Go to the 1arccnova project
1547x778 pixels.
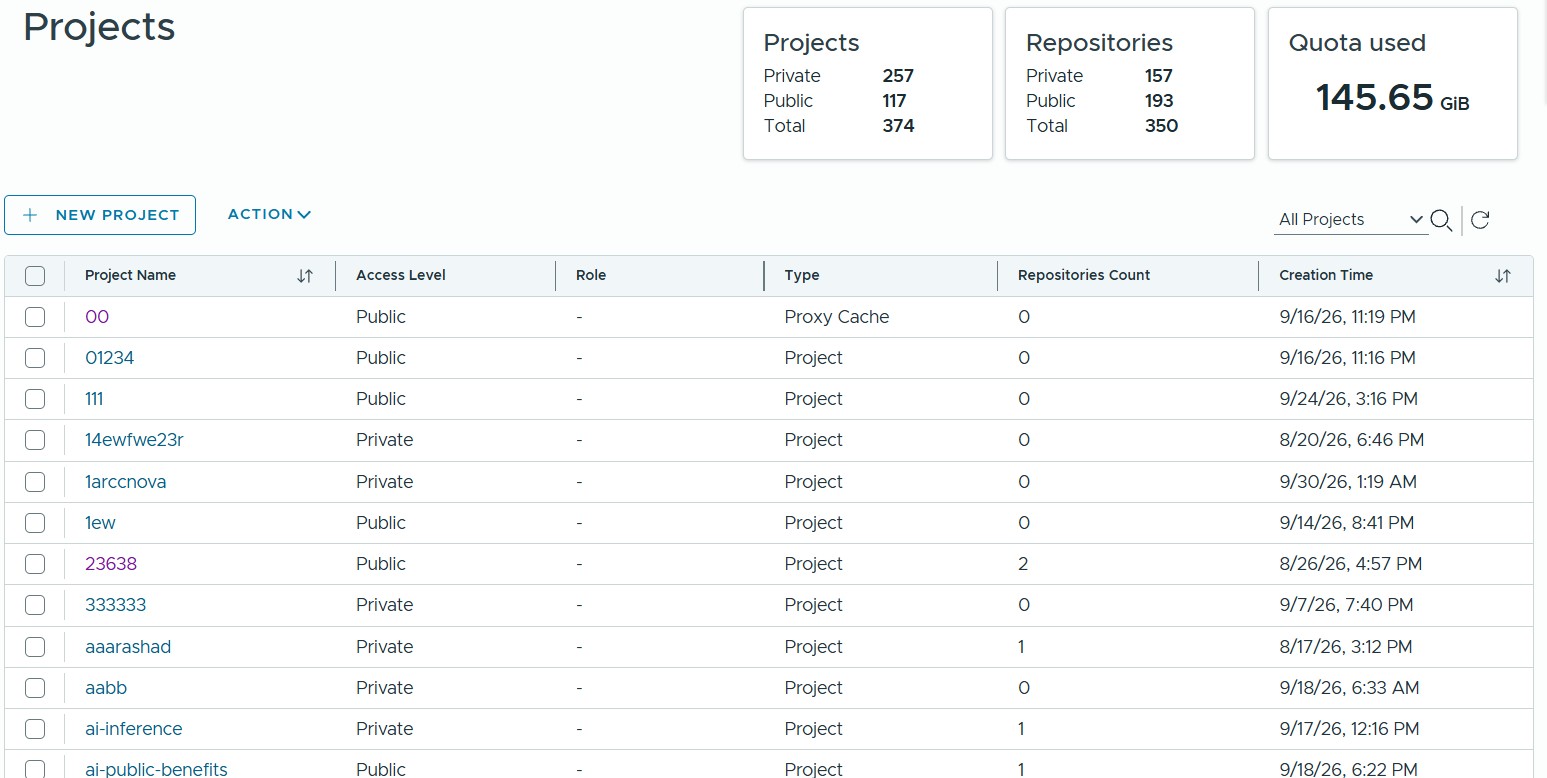[126, 482]
